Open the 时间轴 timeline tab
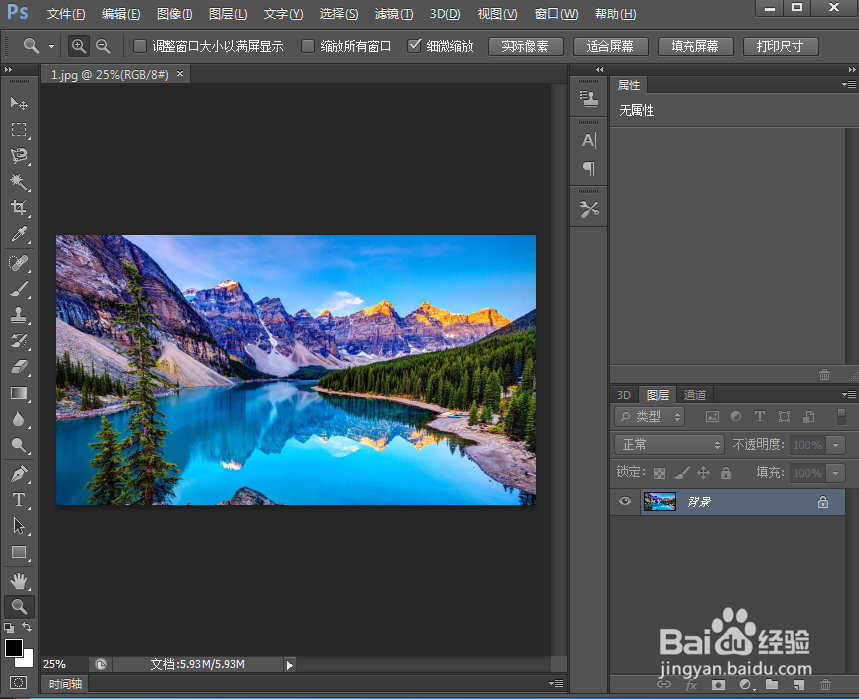Screen dimensions: 859x699 (65, 684)
